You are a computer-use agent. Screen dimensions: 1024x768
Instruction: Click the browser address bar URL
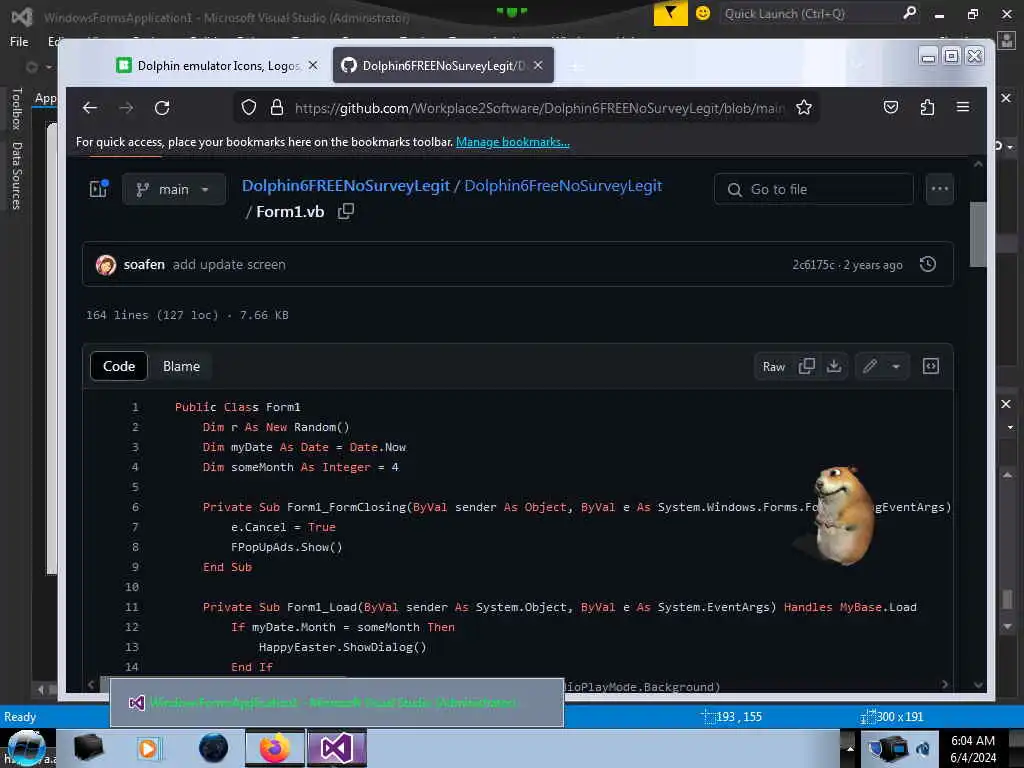[x=539, y=108]
